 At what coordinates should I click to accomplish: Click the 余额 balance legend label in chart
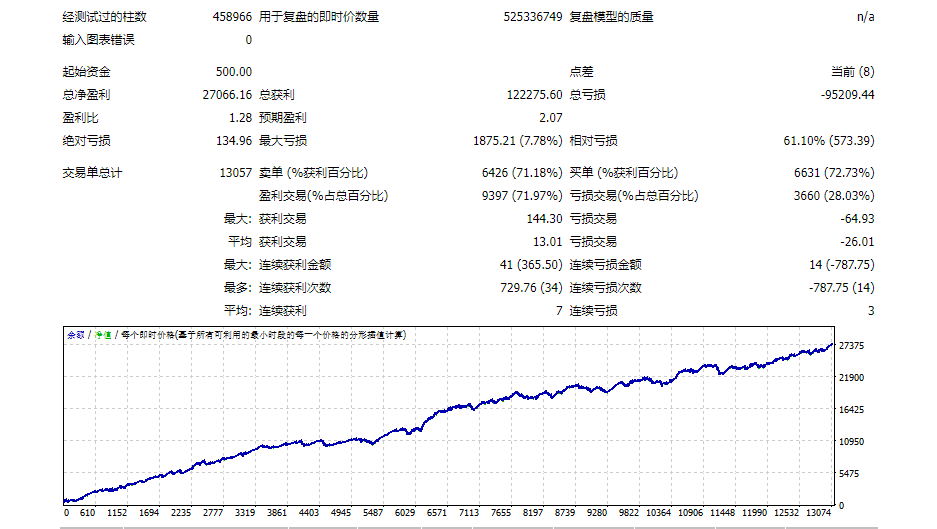coord(75,335)
